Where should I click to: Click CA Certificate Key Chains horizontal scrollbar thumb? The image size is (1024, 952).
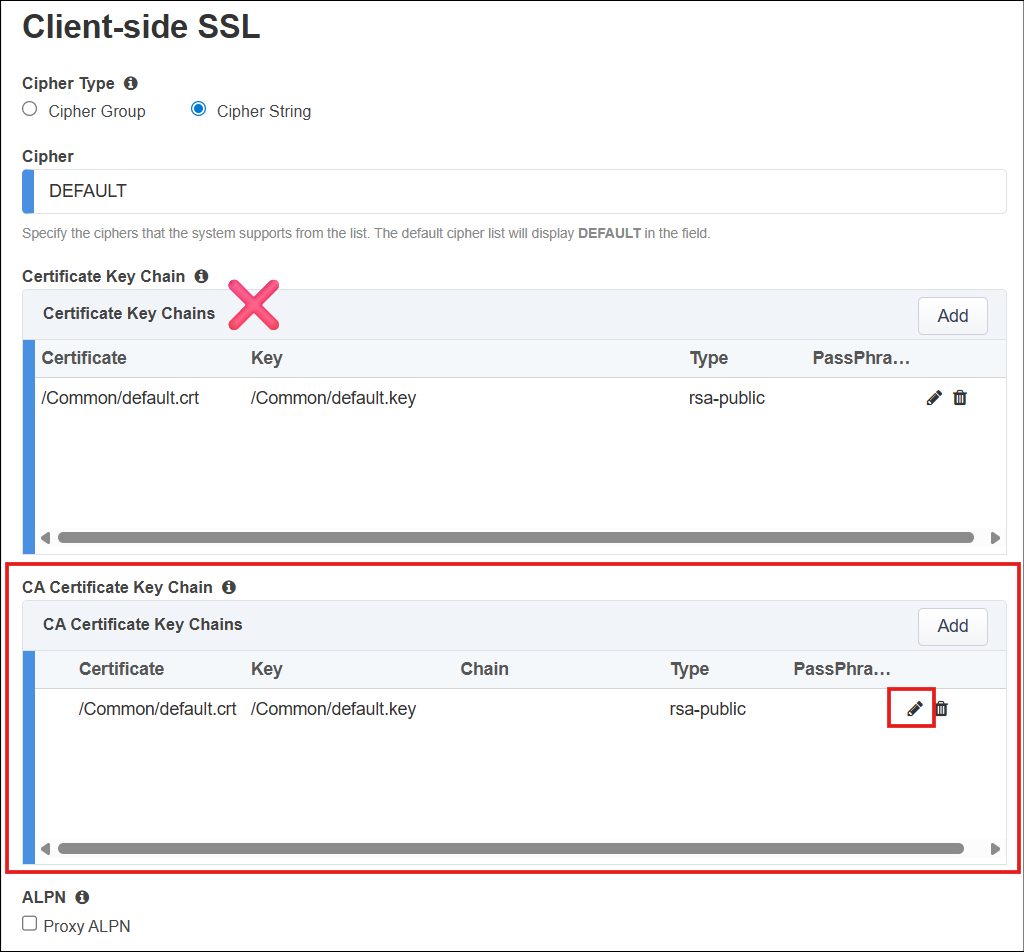coord(511,848)
